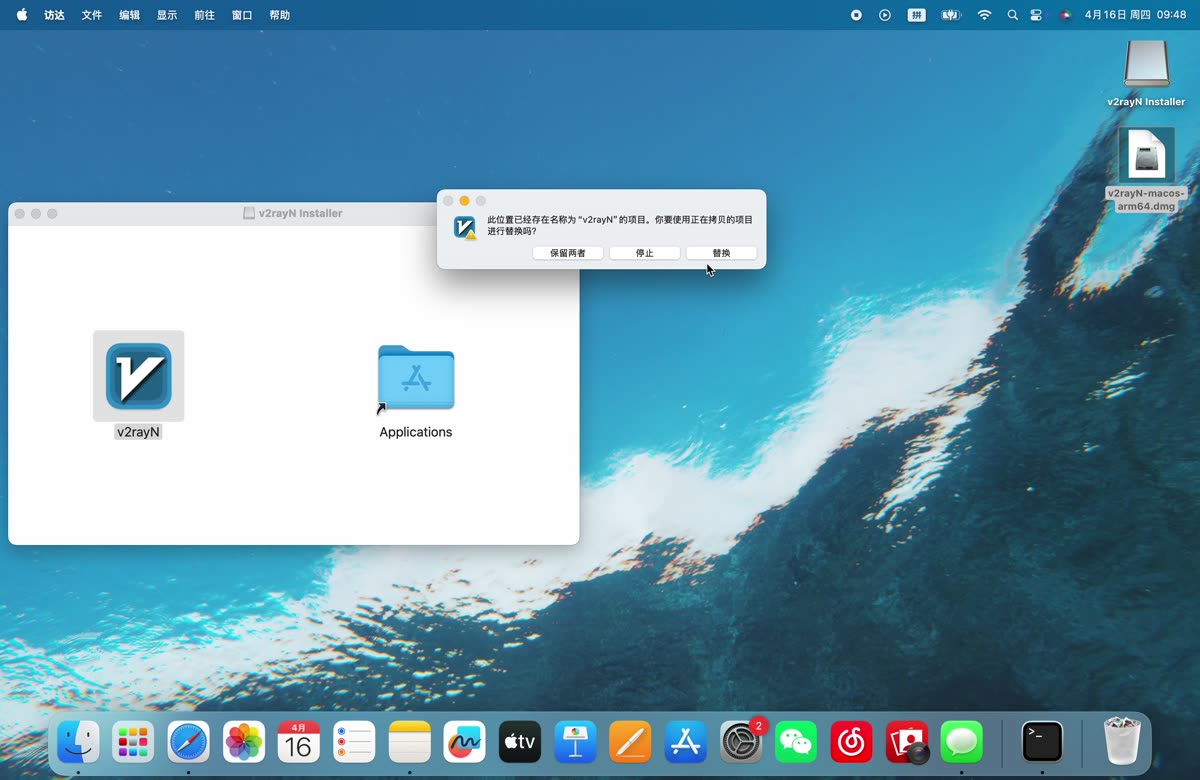1200x780 pixels.
Task: Open Spotlight search from menu bar
Action: click(1013, 15)
